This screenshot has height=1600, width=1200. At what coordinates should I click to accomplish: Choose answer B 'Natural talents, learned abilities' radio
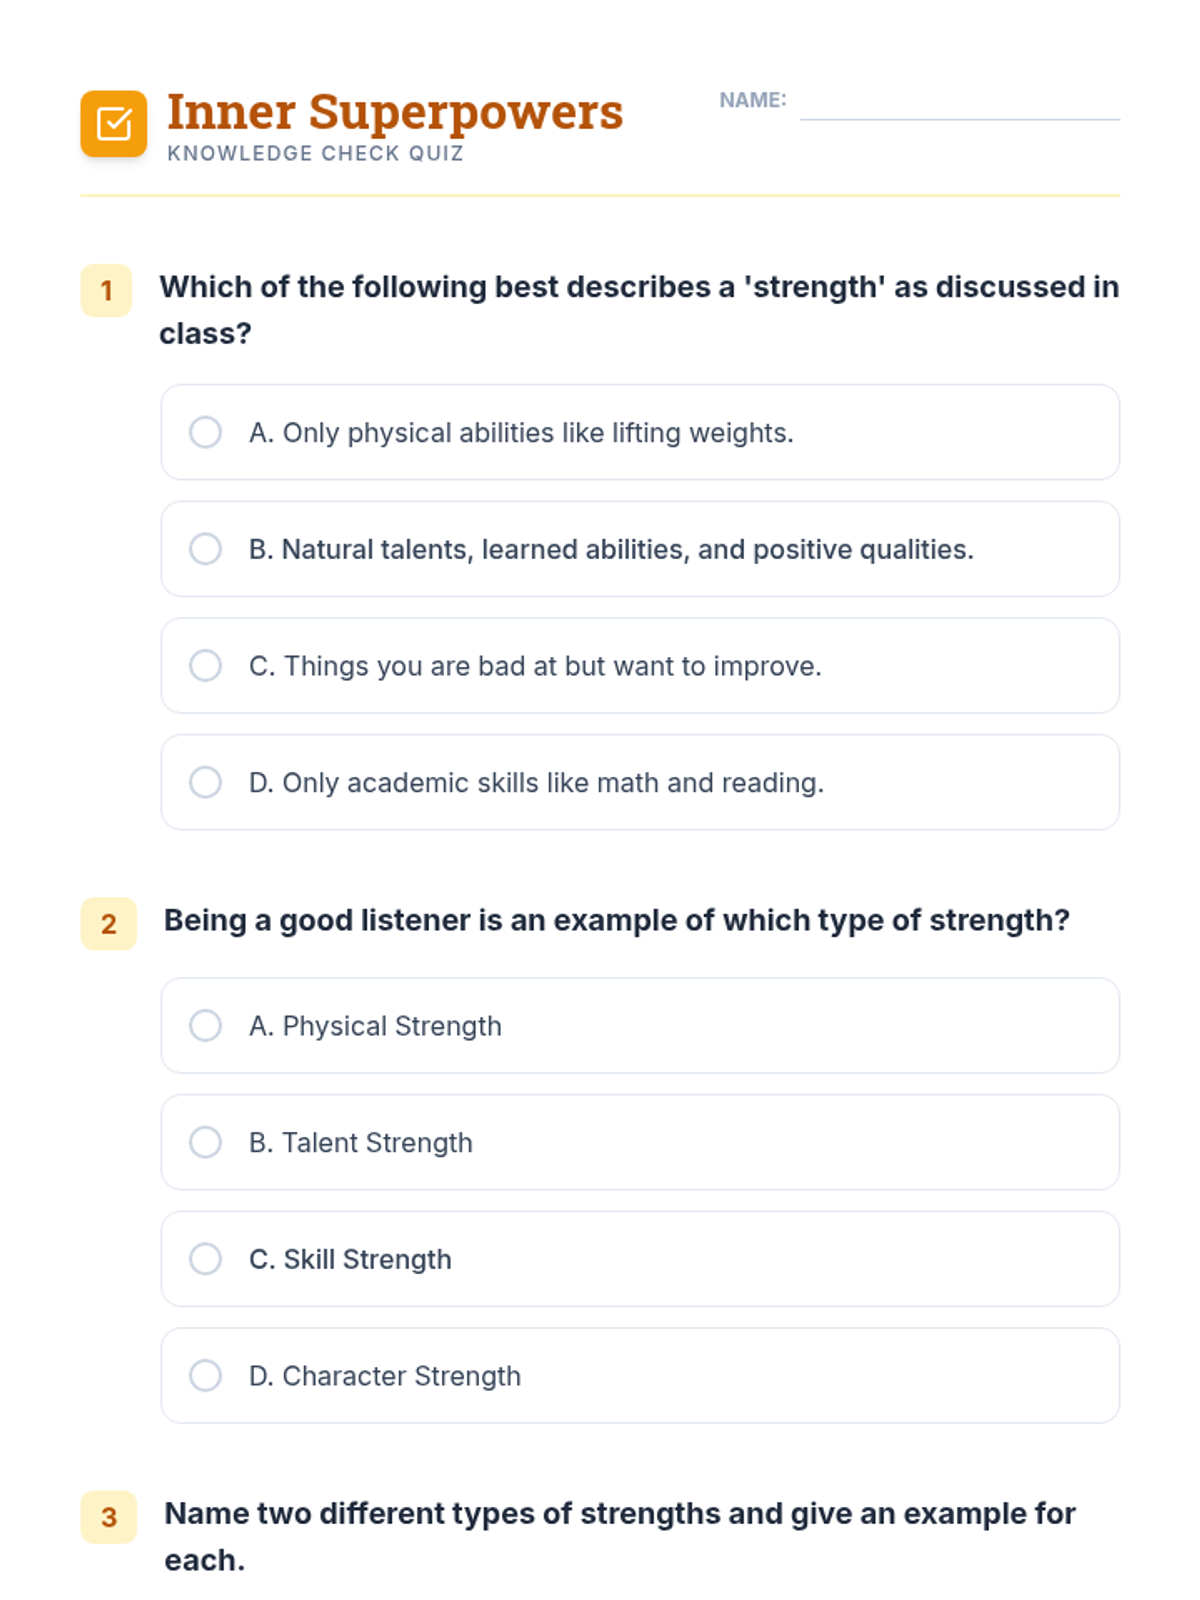(x=205, y=549)
